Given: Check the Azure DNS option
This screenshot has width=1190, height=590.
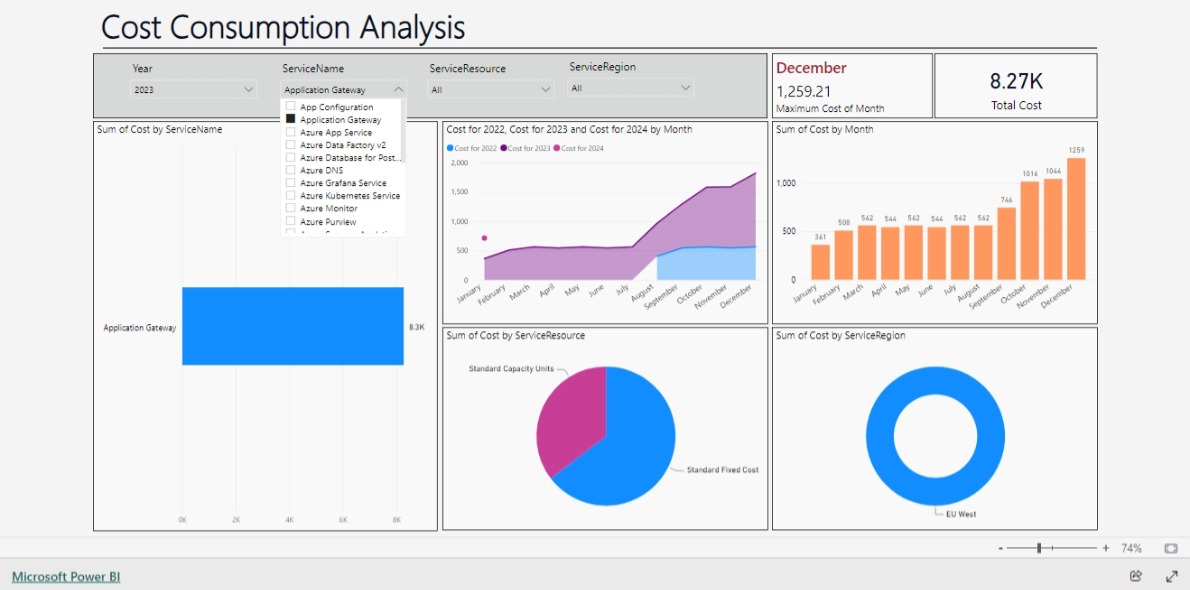Looking at the screenshot, I should 291,170.
